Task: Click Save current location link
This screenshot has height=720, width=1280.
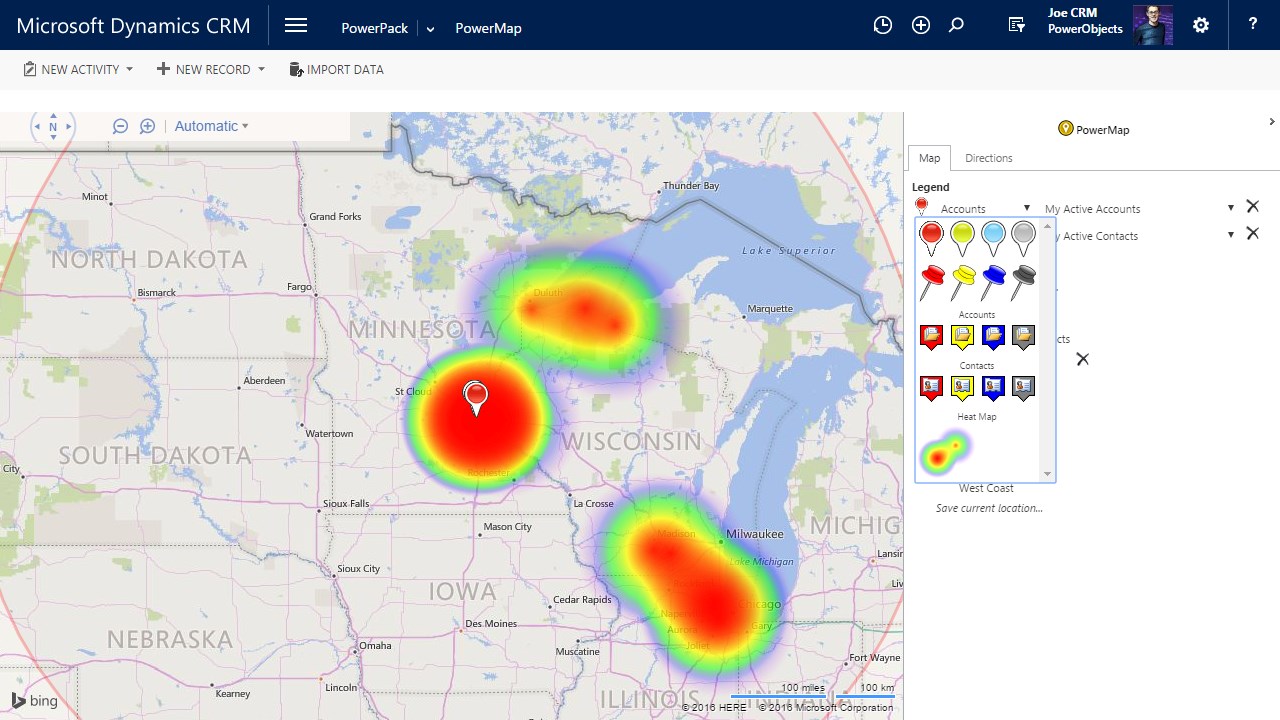Action: pos(989,508)
